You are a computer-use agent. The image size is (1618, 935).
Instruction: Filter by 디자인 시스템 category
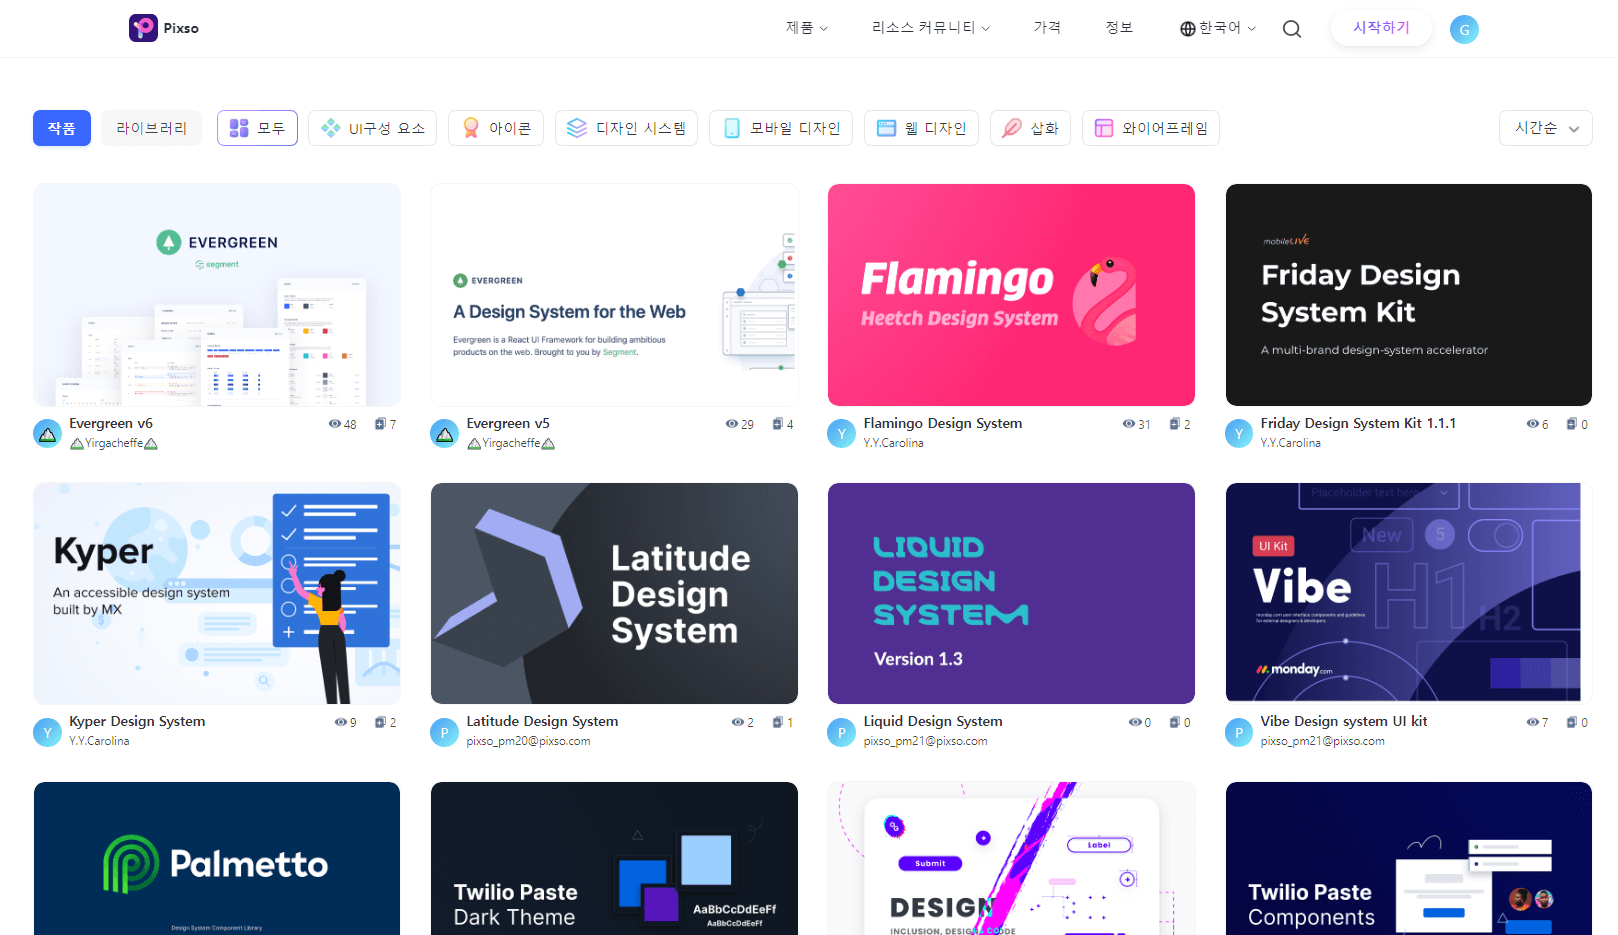pos(626,128)
